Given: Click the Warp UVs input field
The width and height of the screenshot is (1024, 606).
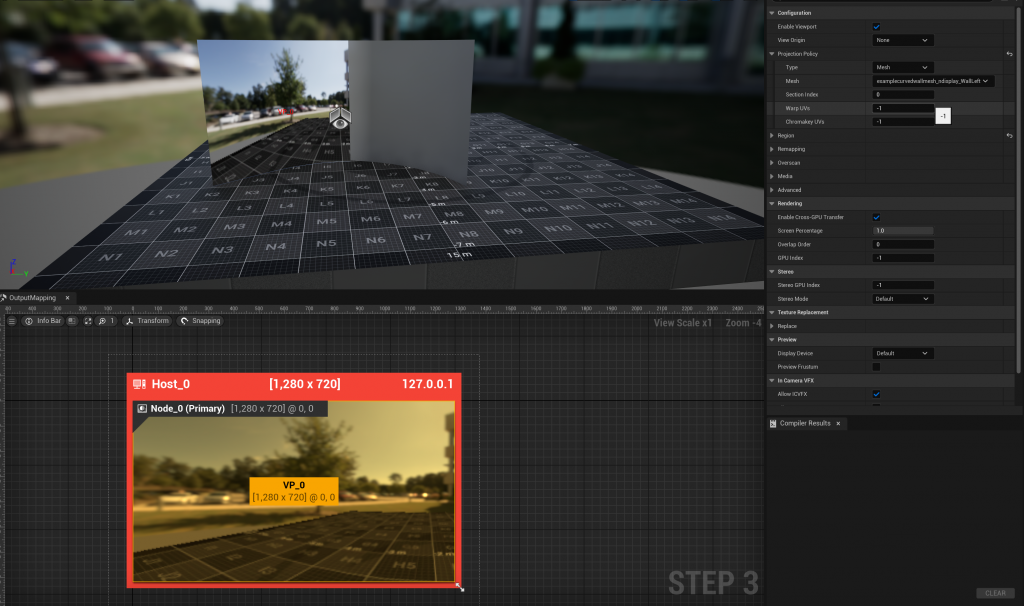Looking at the screenshot, I should [x=903, y=108].
